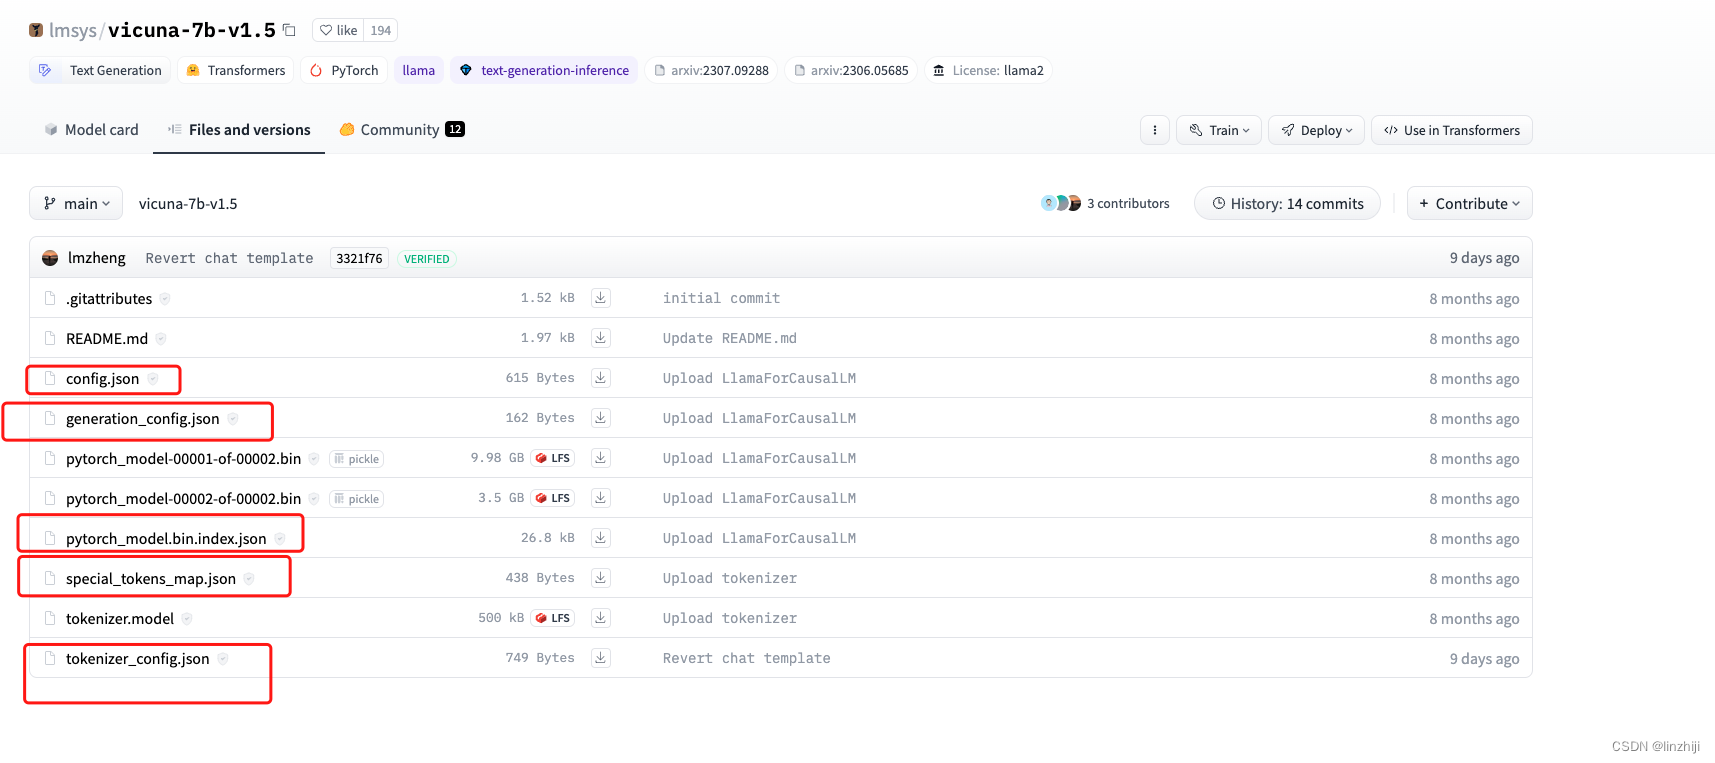Screen dimensions: 1715x763
Task: Open the initial commit message link
Action: pos(721,298)
